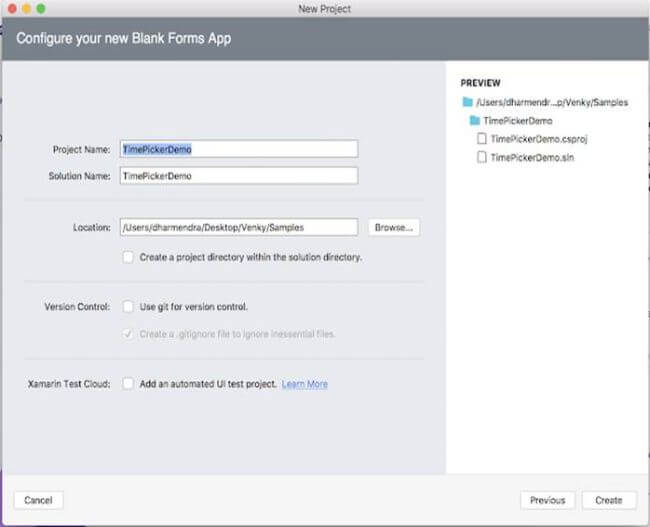This screenshot has height=527, width=650.
Task: Select TimePickerDemo.sln in the preview tree
Action: pos(526,157)
